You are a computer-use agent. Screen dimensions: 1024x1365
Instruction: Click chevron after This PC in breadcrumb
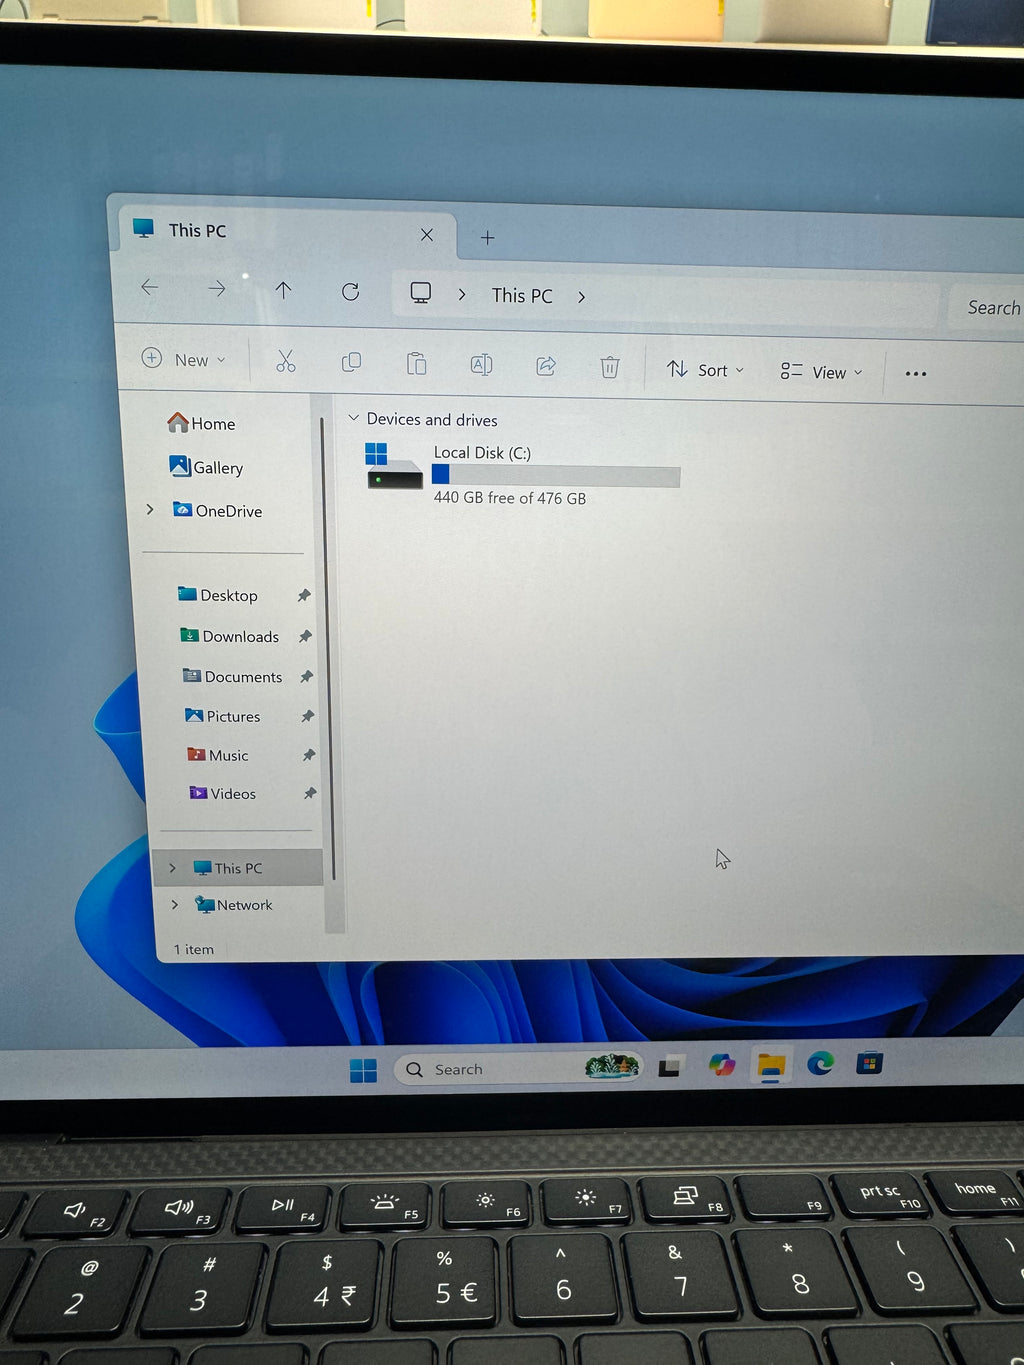point(581,297)
